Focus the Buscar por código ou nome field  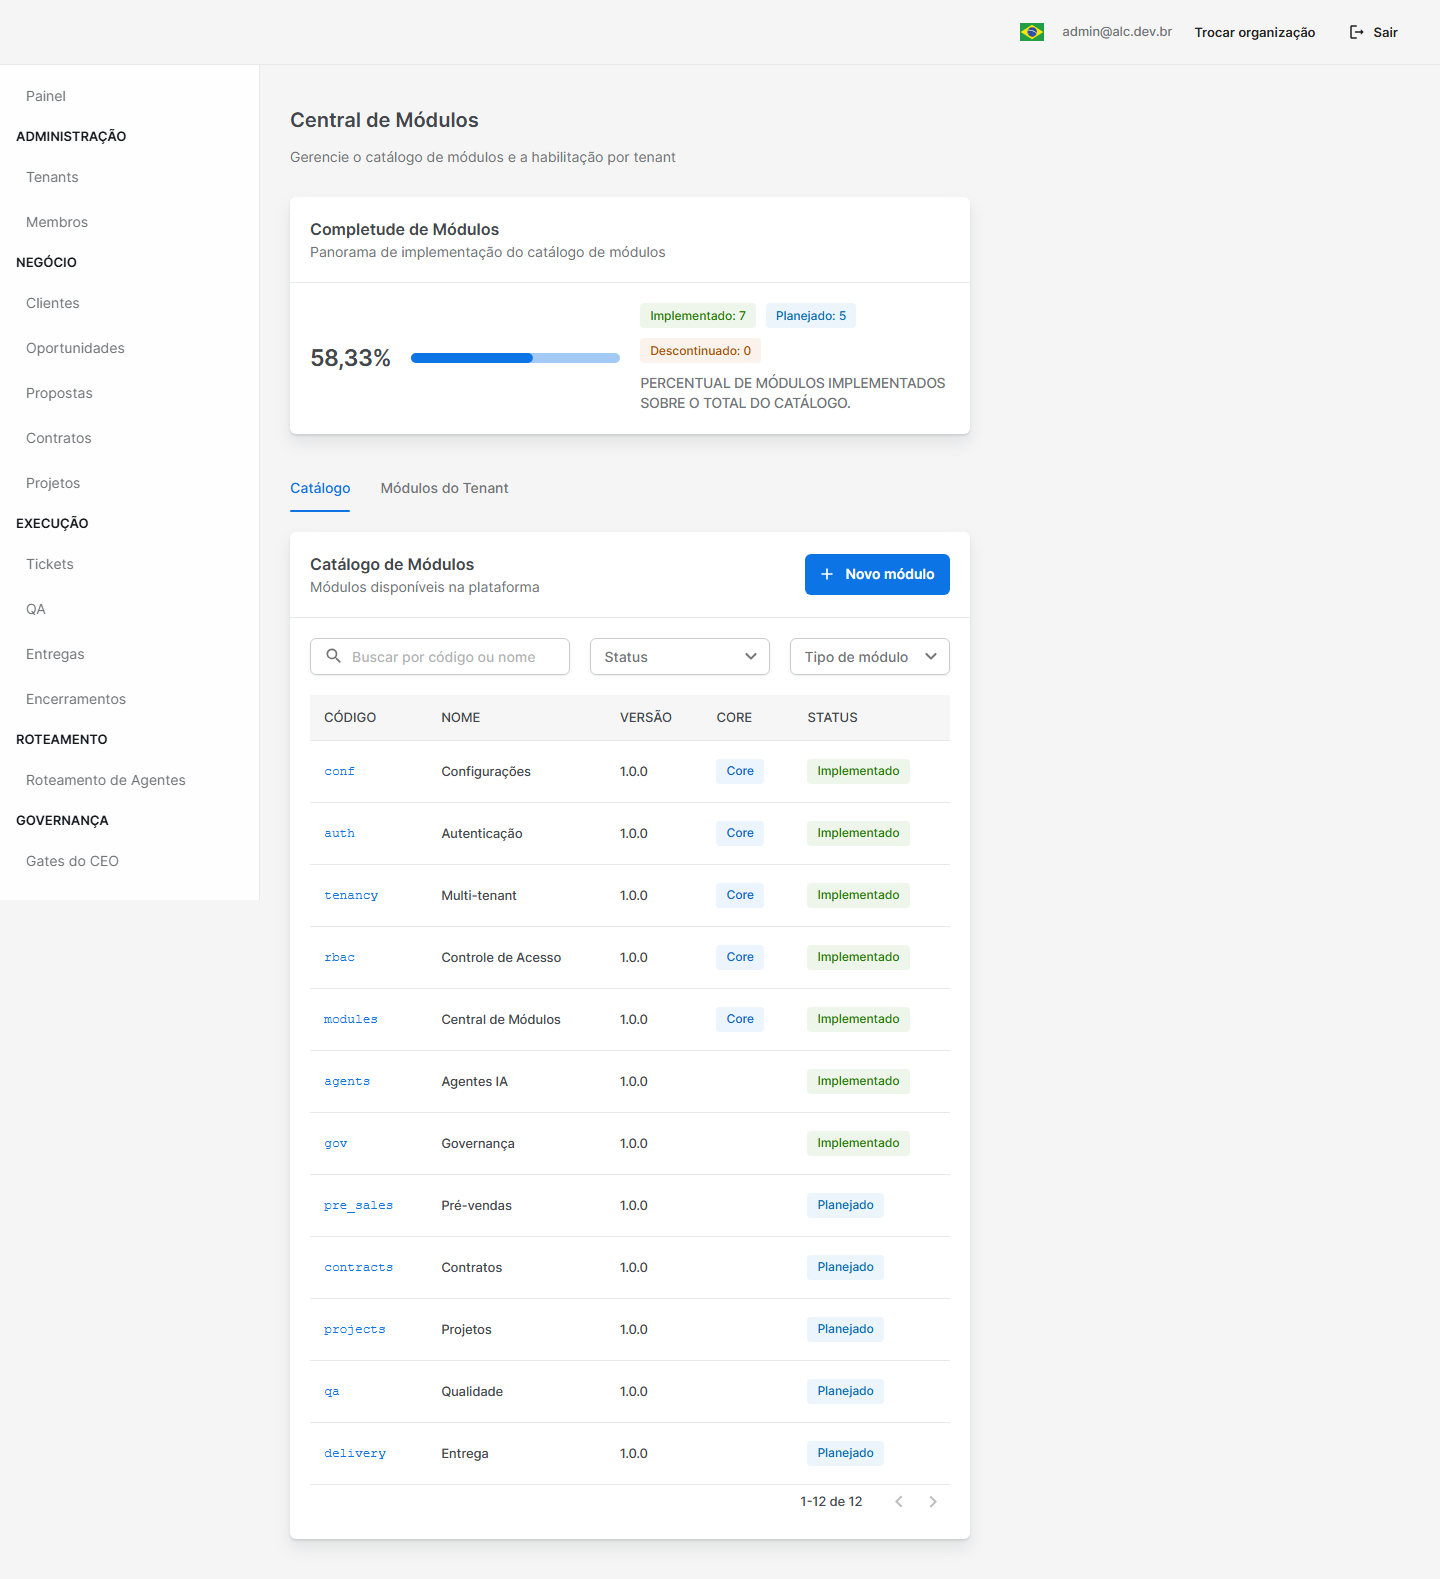point(440,657)
